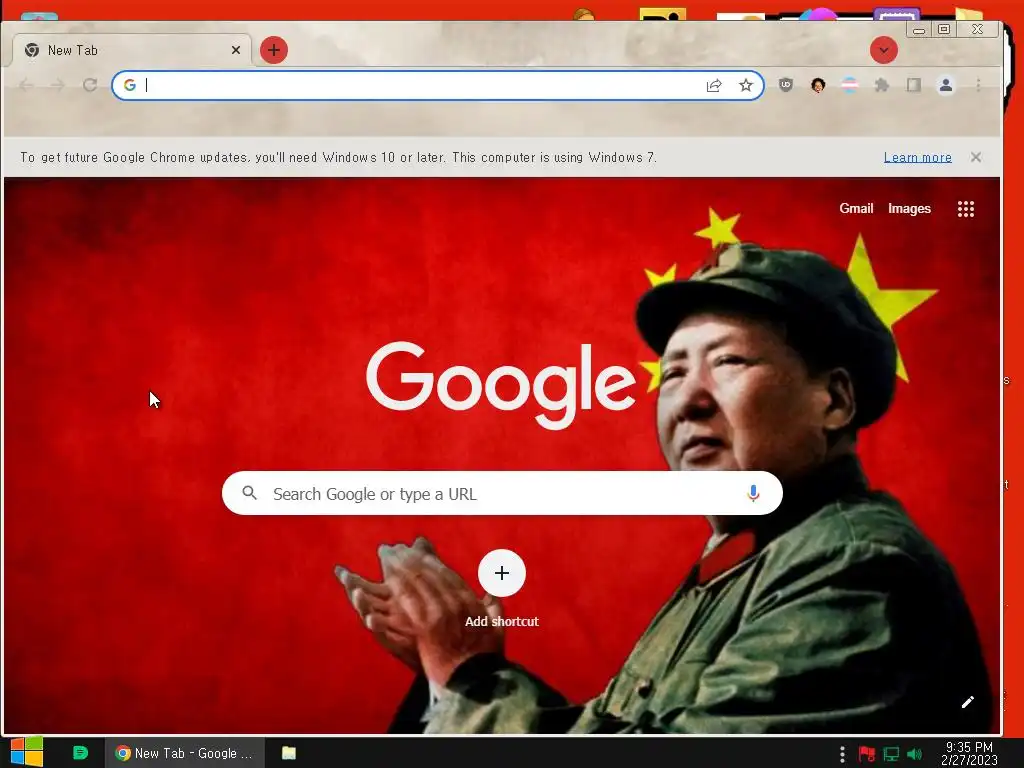Open the uBlock Origin shield extension

(x=786, y=85)
